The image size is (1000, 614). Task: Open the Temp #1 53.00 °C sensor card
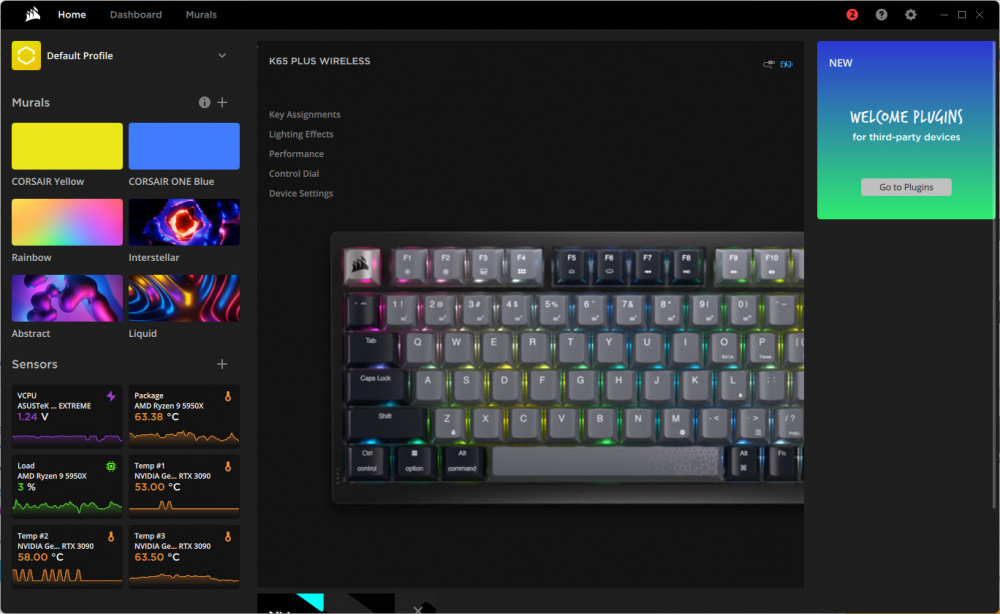[x=184, y=486]
